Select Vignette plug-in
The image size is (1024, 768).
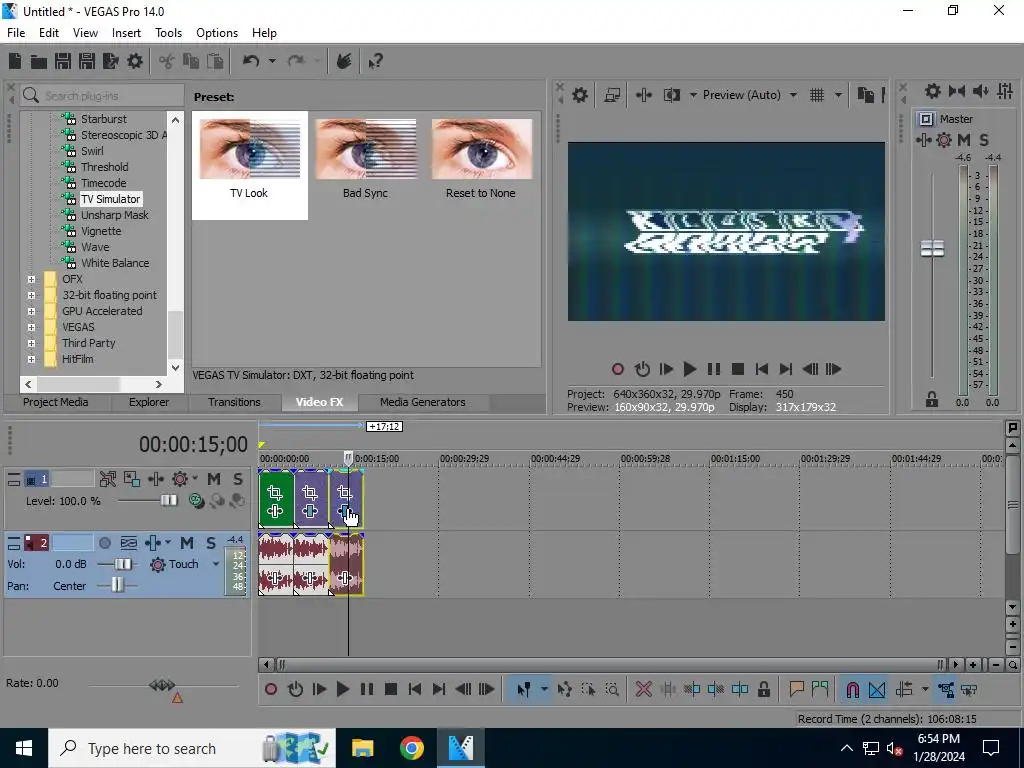point(101,231)
